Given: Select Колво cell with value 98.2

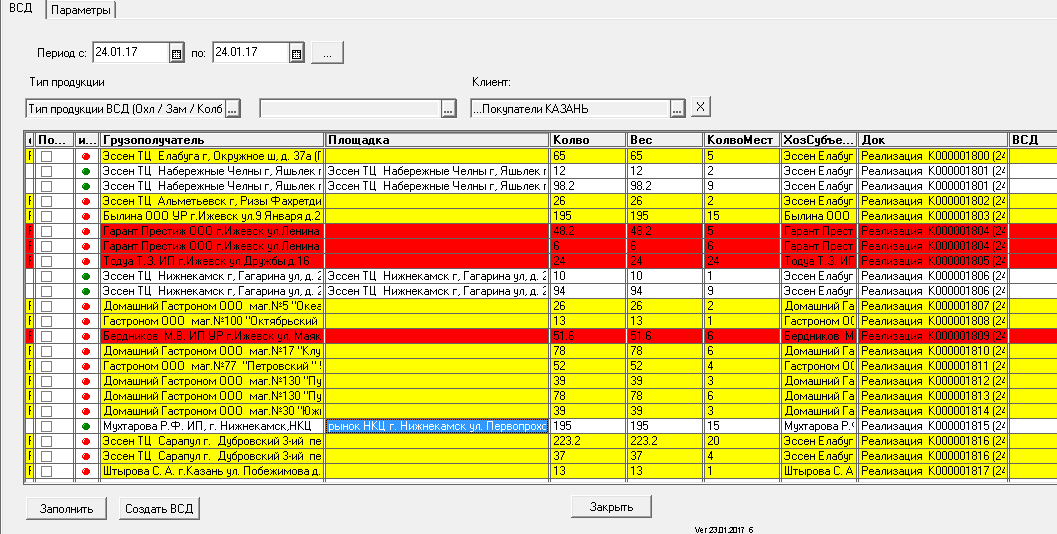Looking at the screenshot, I should click(588, 186).
